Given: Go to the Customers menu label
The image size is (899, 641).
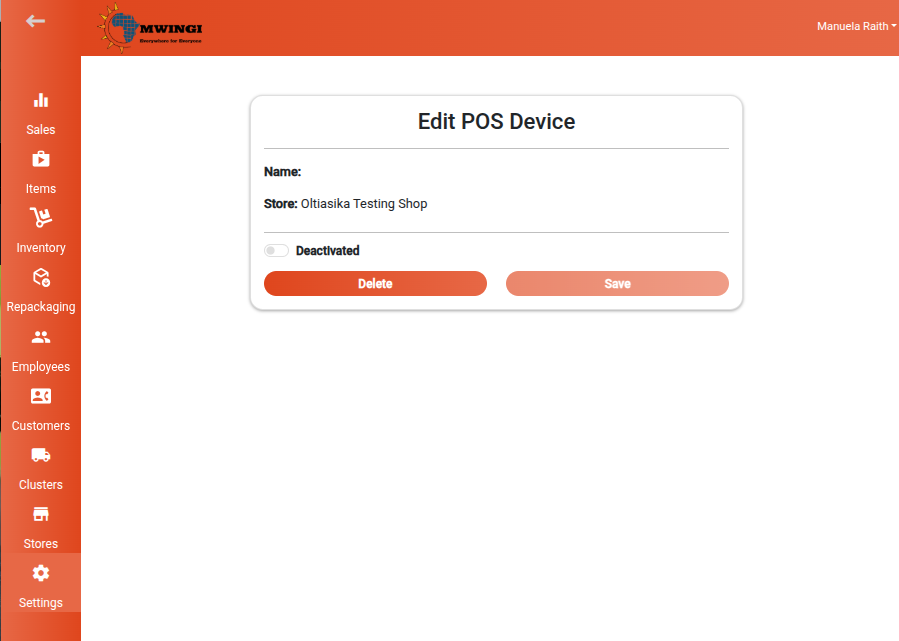Looking at the screenshot, I should click(x=41, y=425).
